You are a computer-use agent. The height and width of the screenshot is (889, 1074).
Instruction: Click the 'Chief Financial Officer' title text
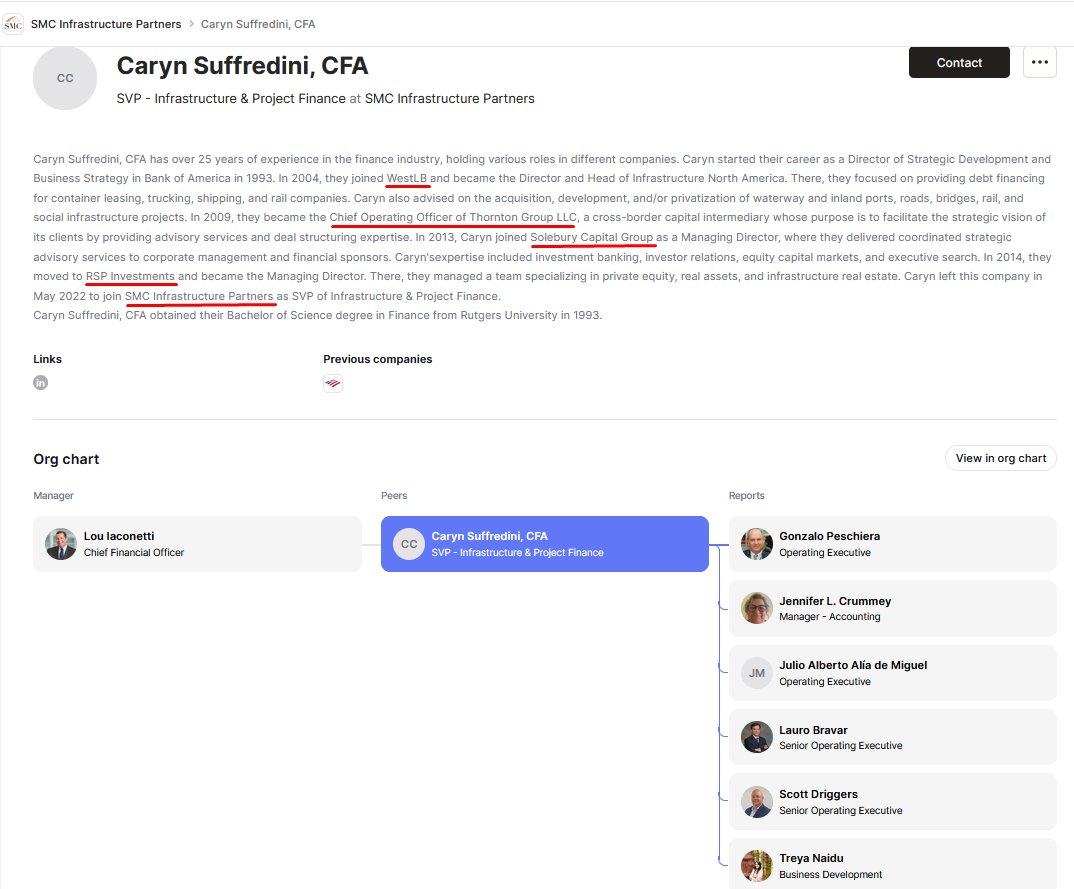pos(134,552)
